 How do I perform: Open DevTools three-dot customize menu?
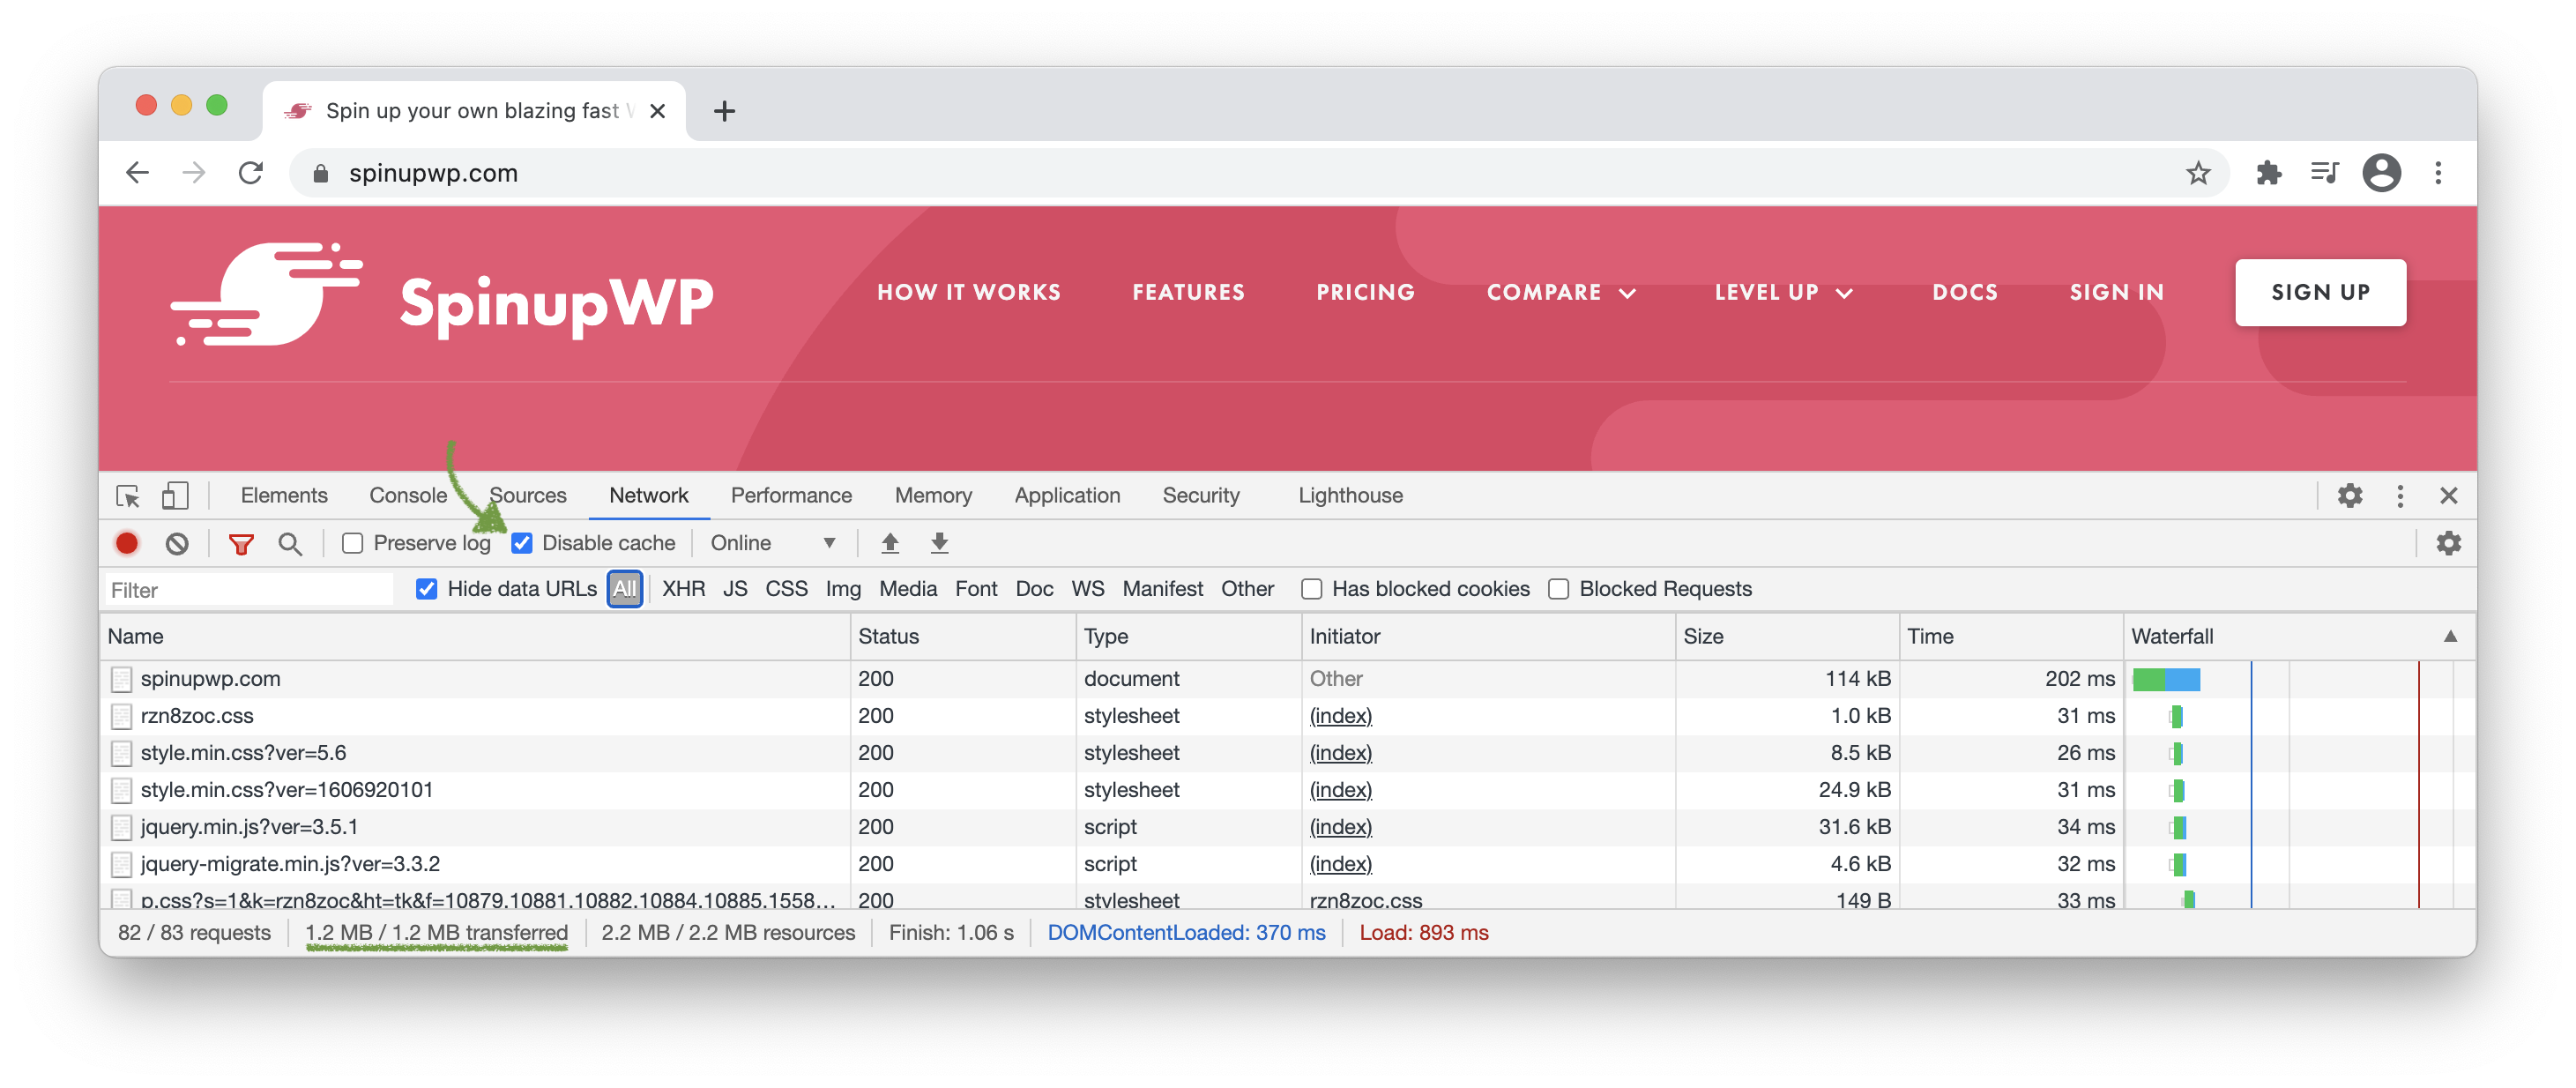(x=2400, y=496)
